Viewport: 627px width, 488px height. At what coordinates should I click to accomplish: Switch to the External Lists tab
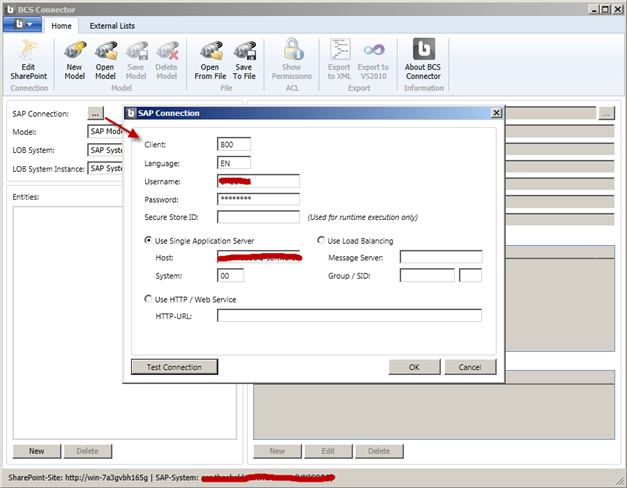[x=112, y=25]
